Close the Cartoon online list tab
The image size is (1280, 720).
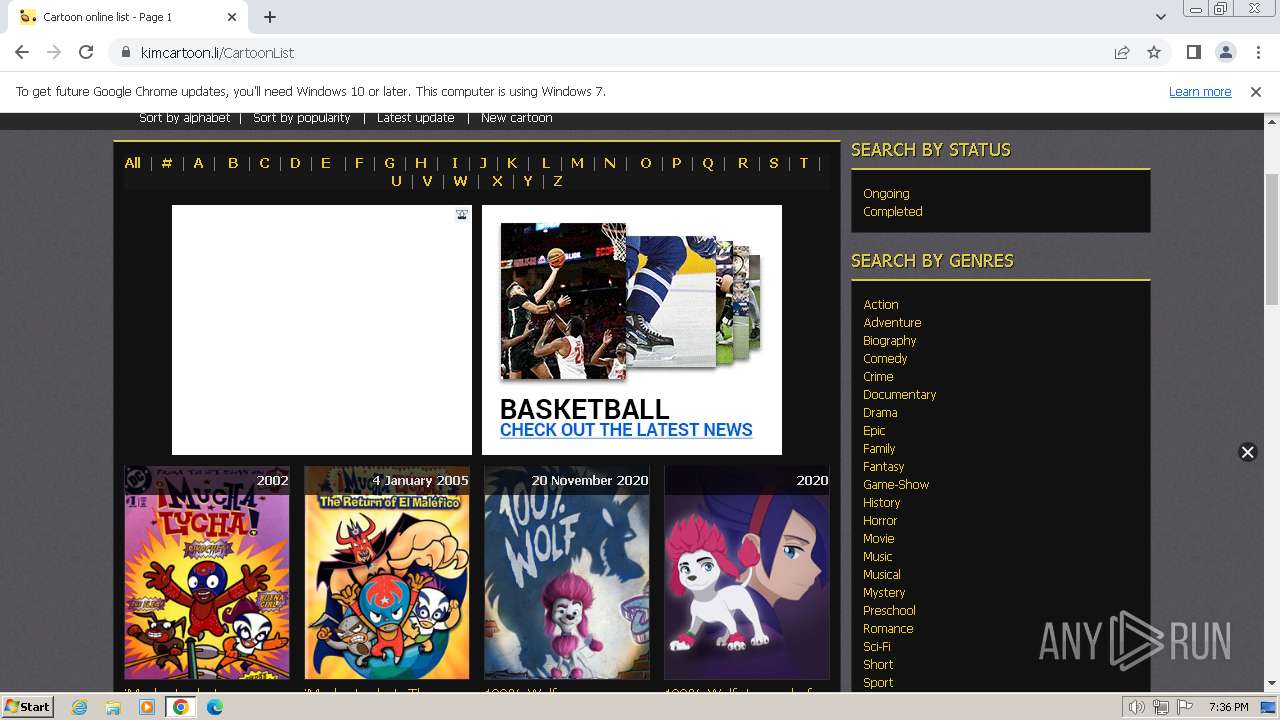232,17
